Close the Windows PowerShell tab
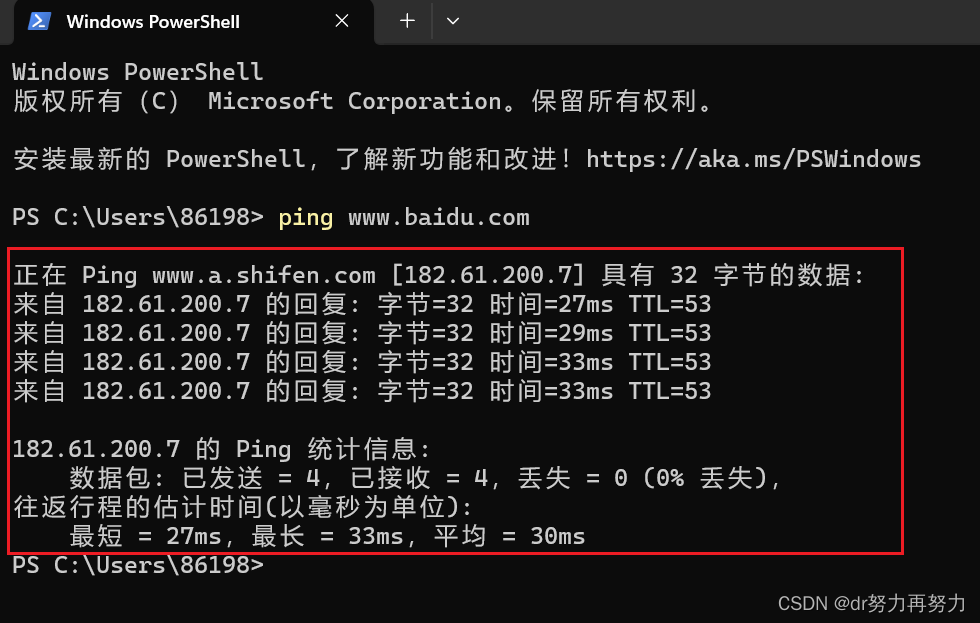The width and height of the screenshot is (980, 623). pos(341,21)
